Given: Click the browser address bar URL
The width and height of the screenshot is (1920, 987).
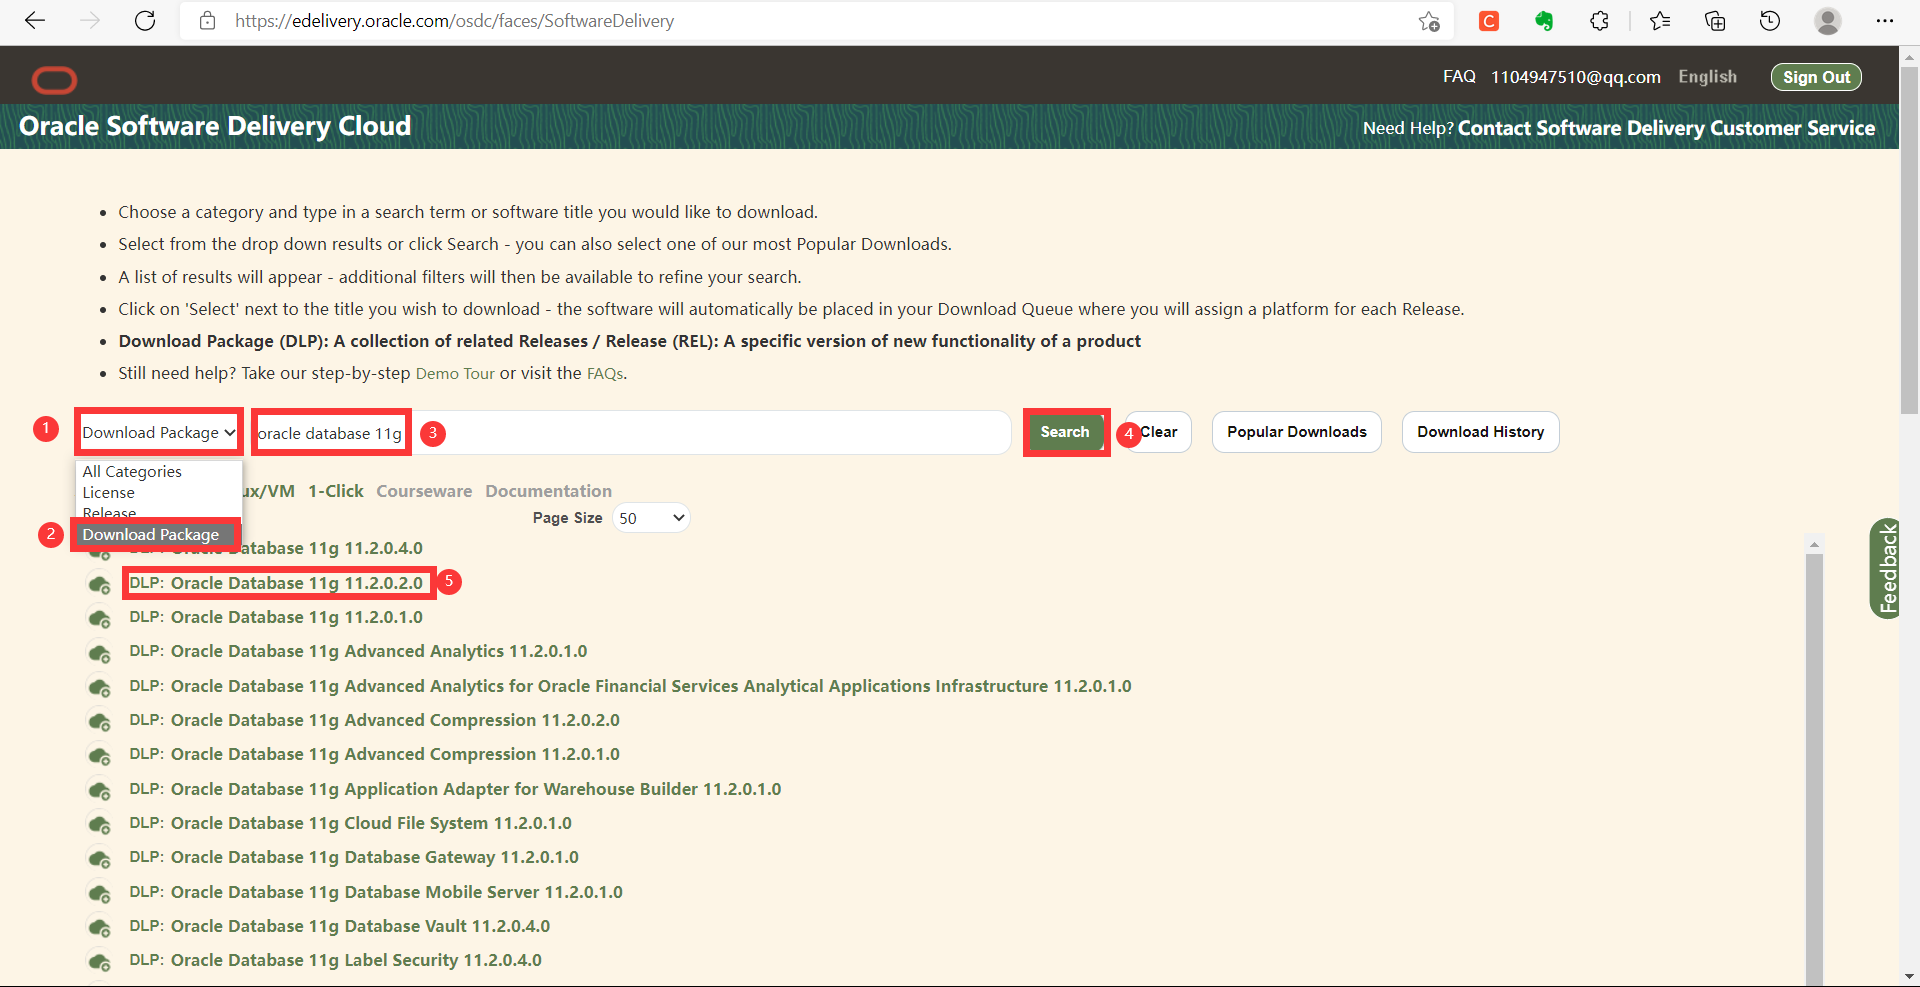Looking at the screenshot, I should tap(454, 21).
